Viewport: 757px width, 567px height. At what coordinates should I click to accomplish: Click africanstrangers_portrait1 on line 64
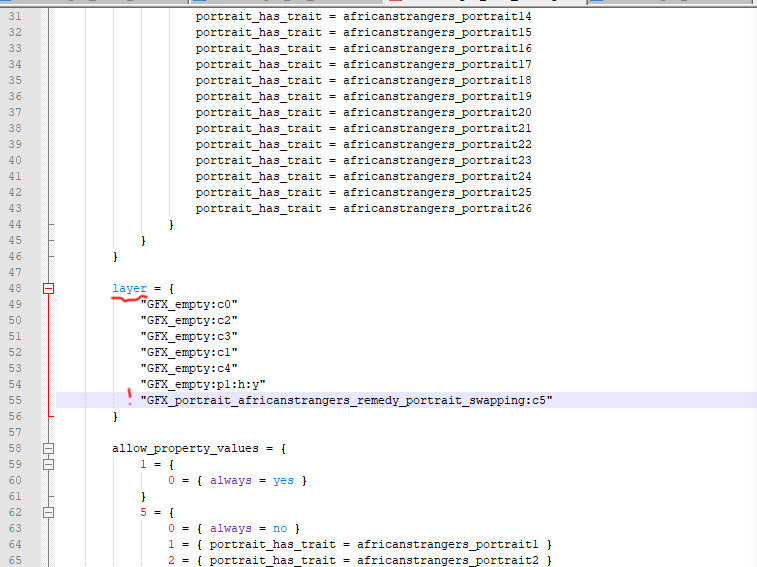(x=448, y=544)
